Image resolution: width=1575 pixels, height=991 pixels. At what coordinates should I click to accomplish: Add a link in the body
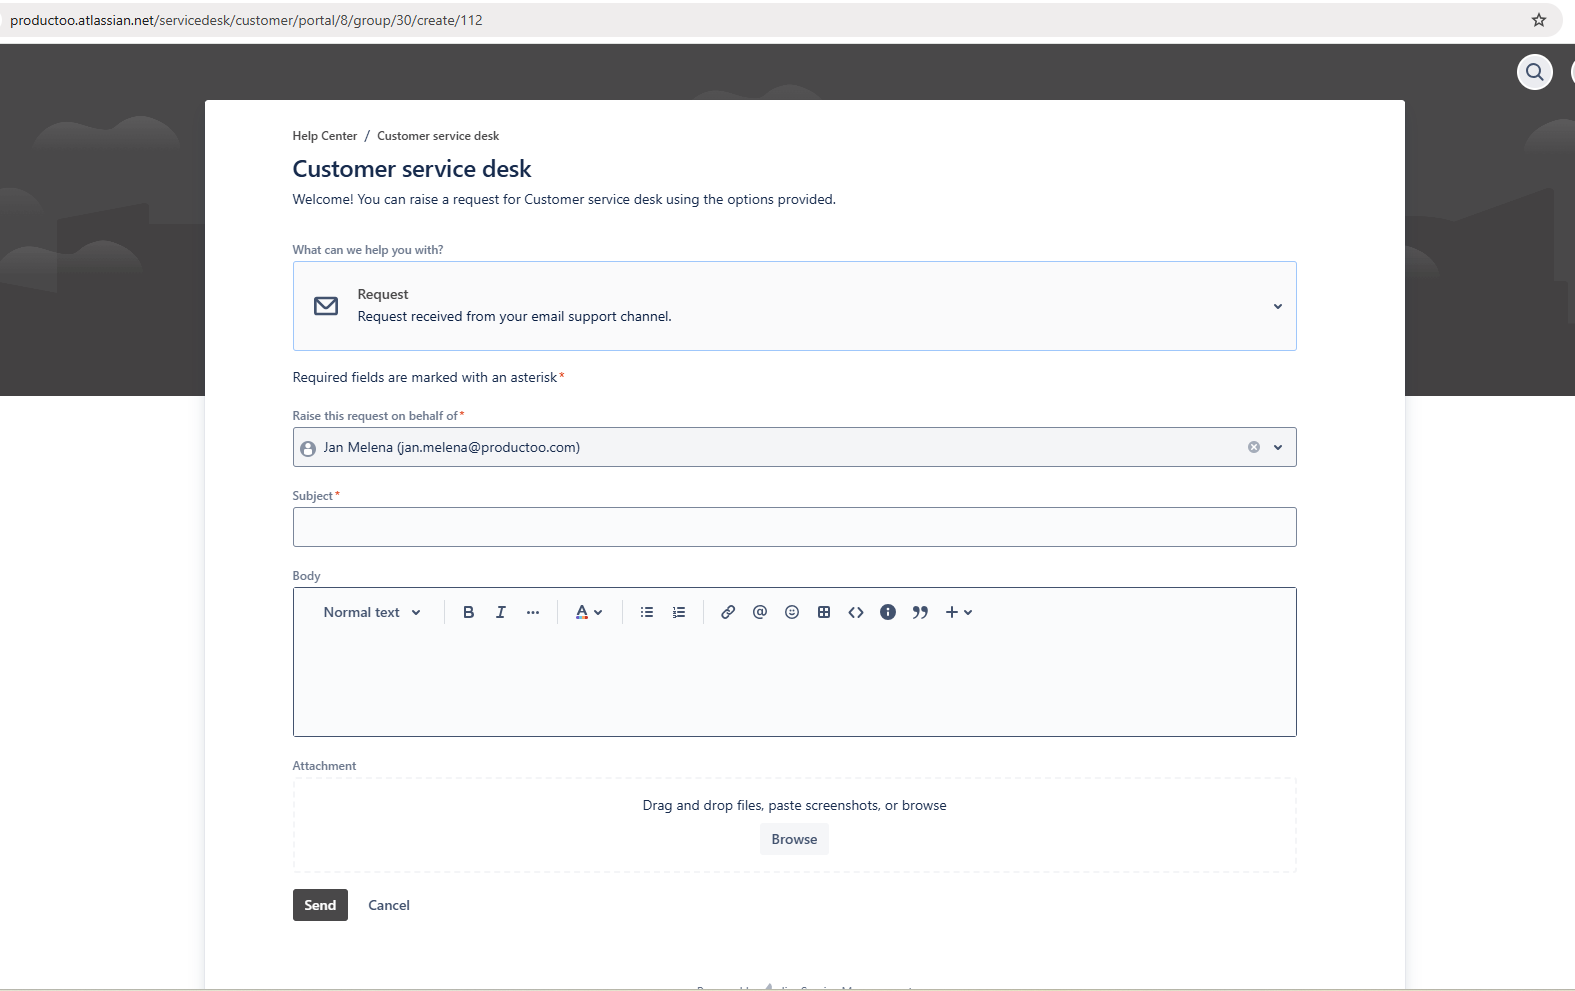728,612
